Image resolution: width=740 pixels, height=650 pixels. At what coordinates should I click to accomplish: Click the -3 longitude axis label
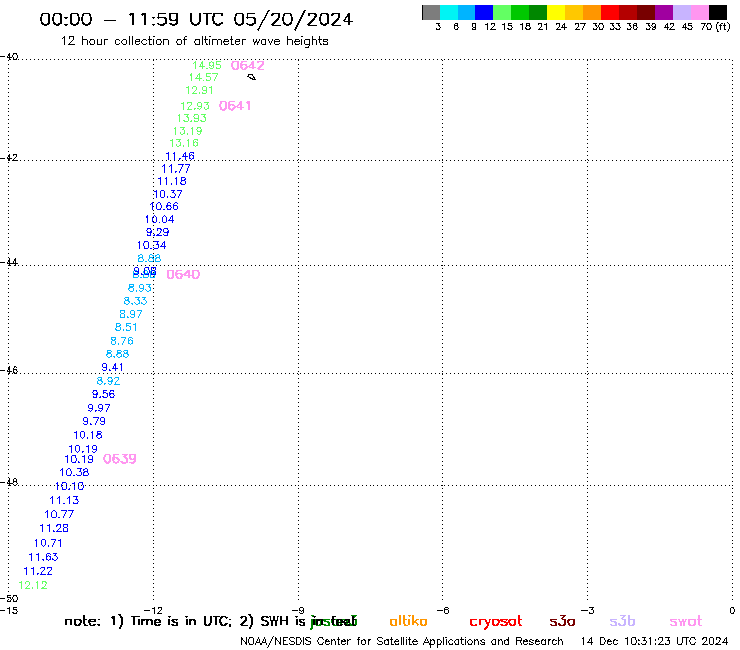coord(588,610)
